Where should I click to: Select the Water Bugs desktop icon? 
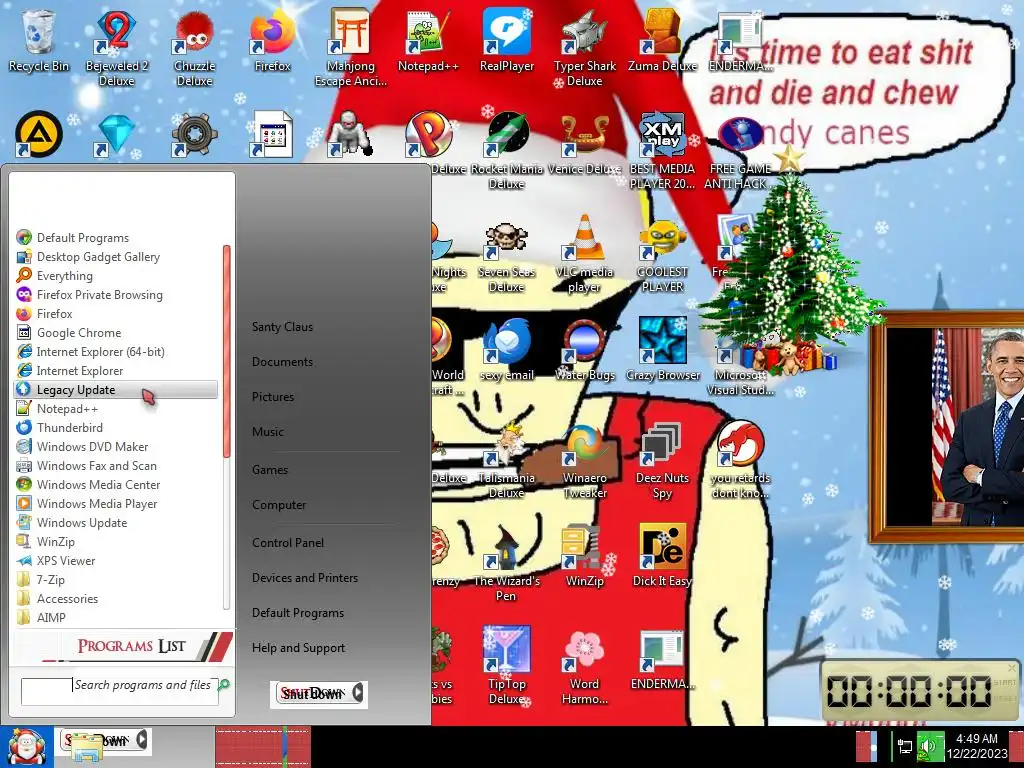[584, 351]
